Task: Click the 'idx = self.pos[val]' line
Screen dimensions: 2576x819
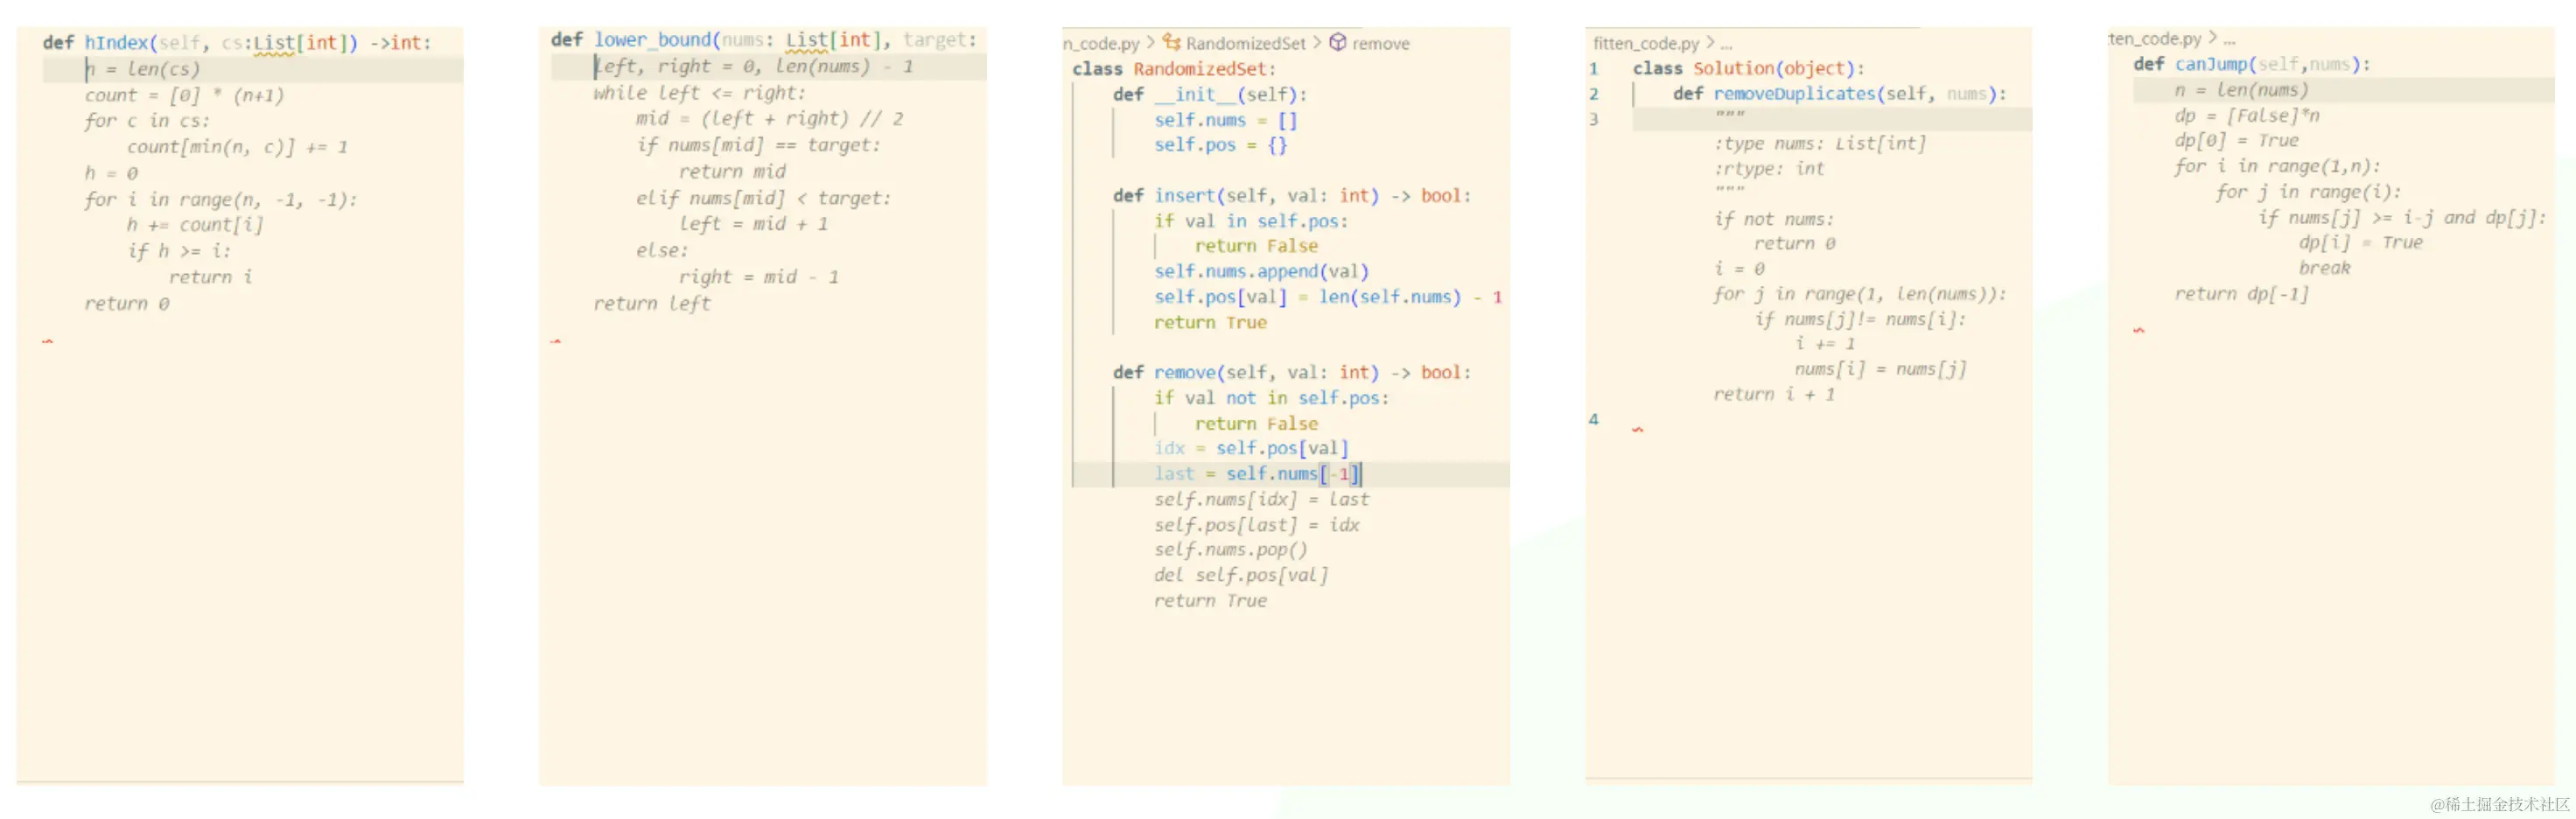Action: point(1251,448)
